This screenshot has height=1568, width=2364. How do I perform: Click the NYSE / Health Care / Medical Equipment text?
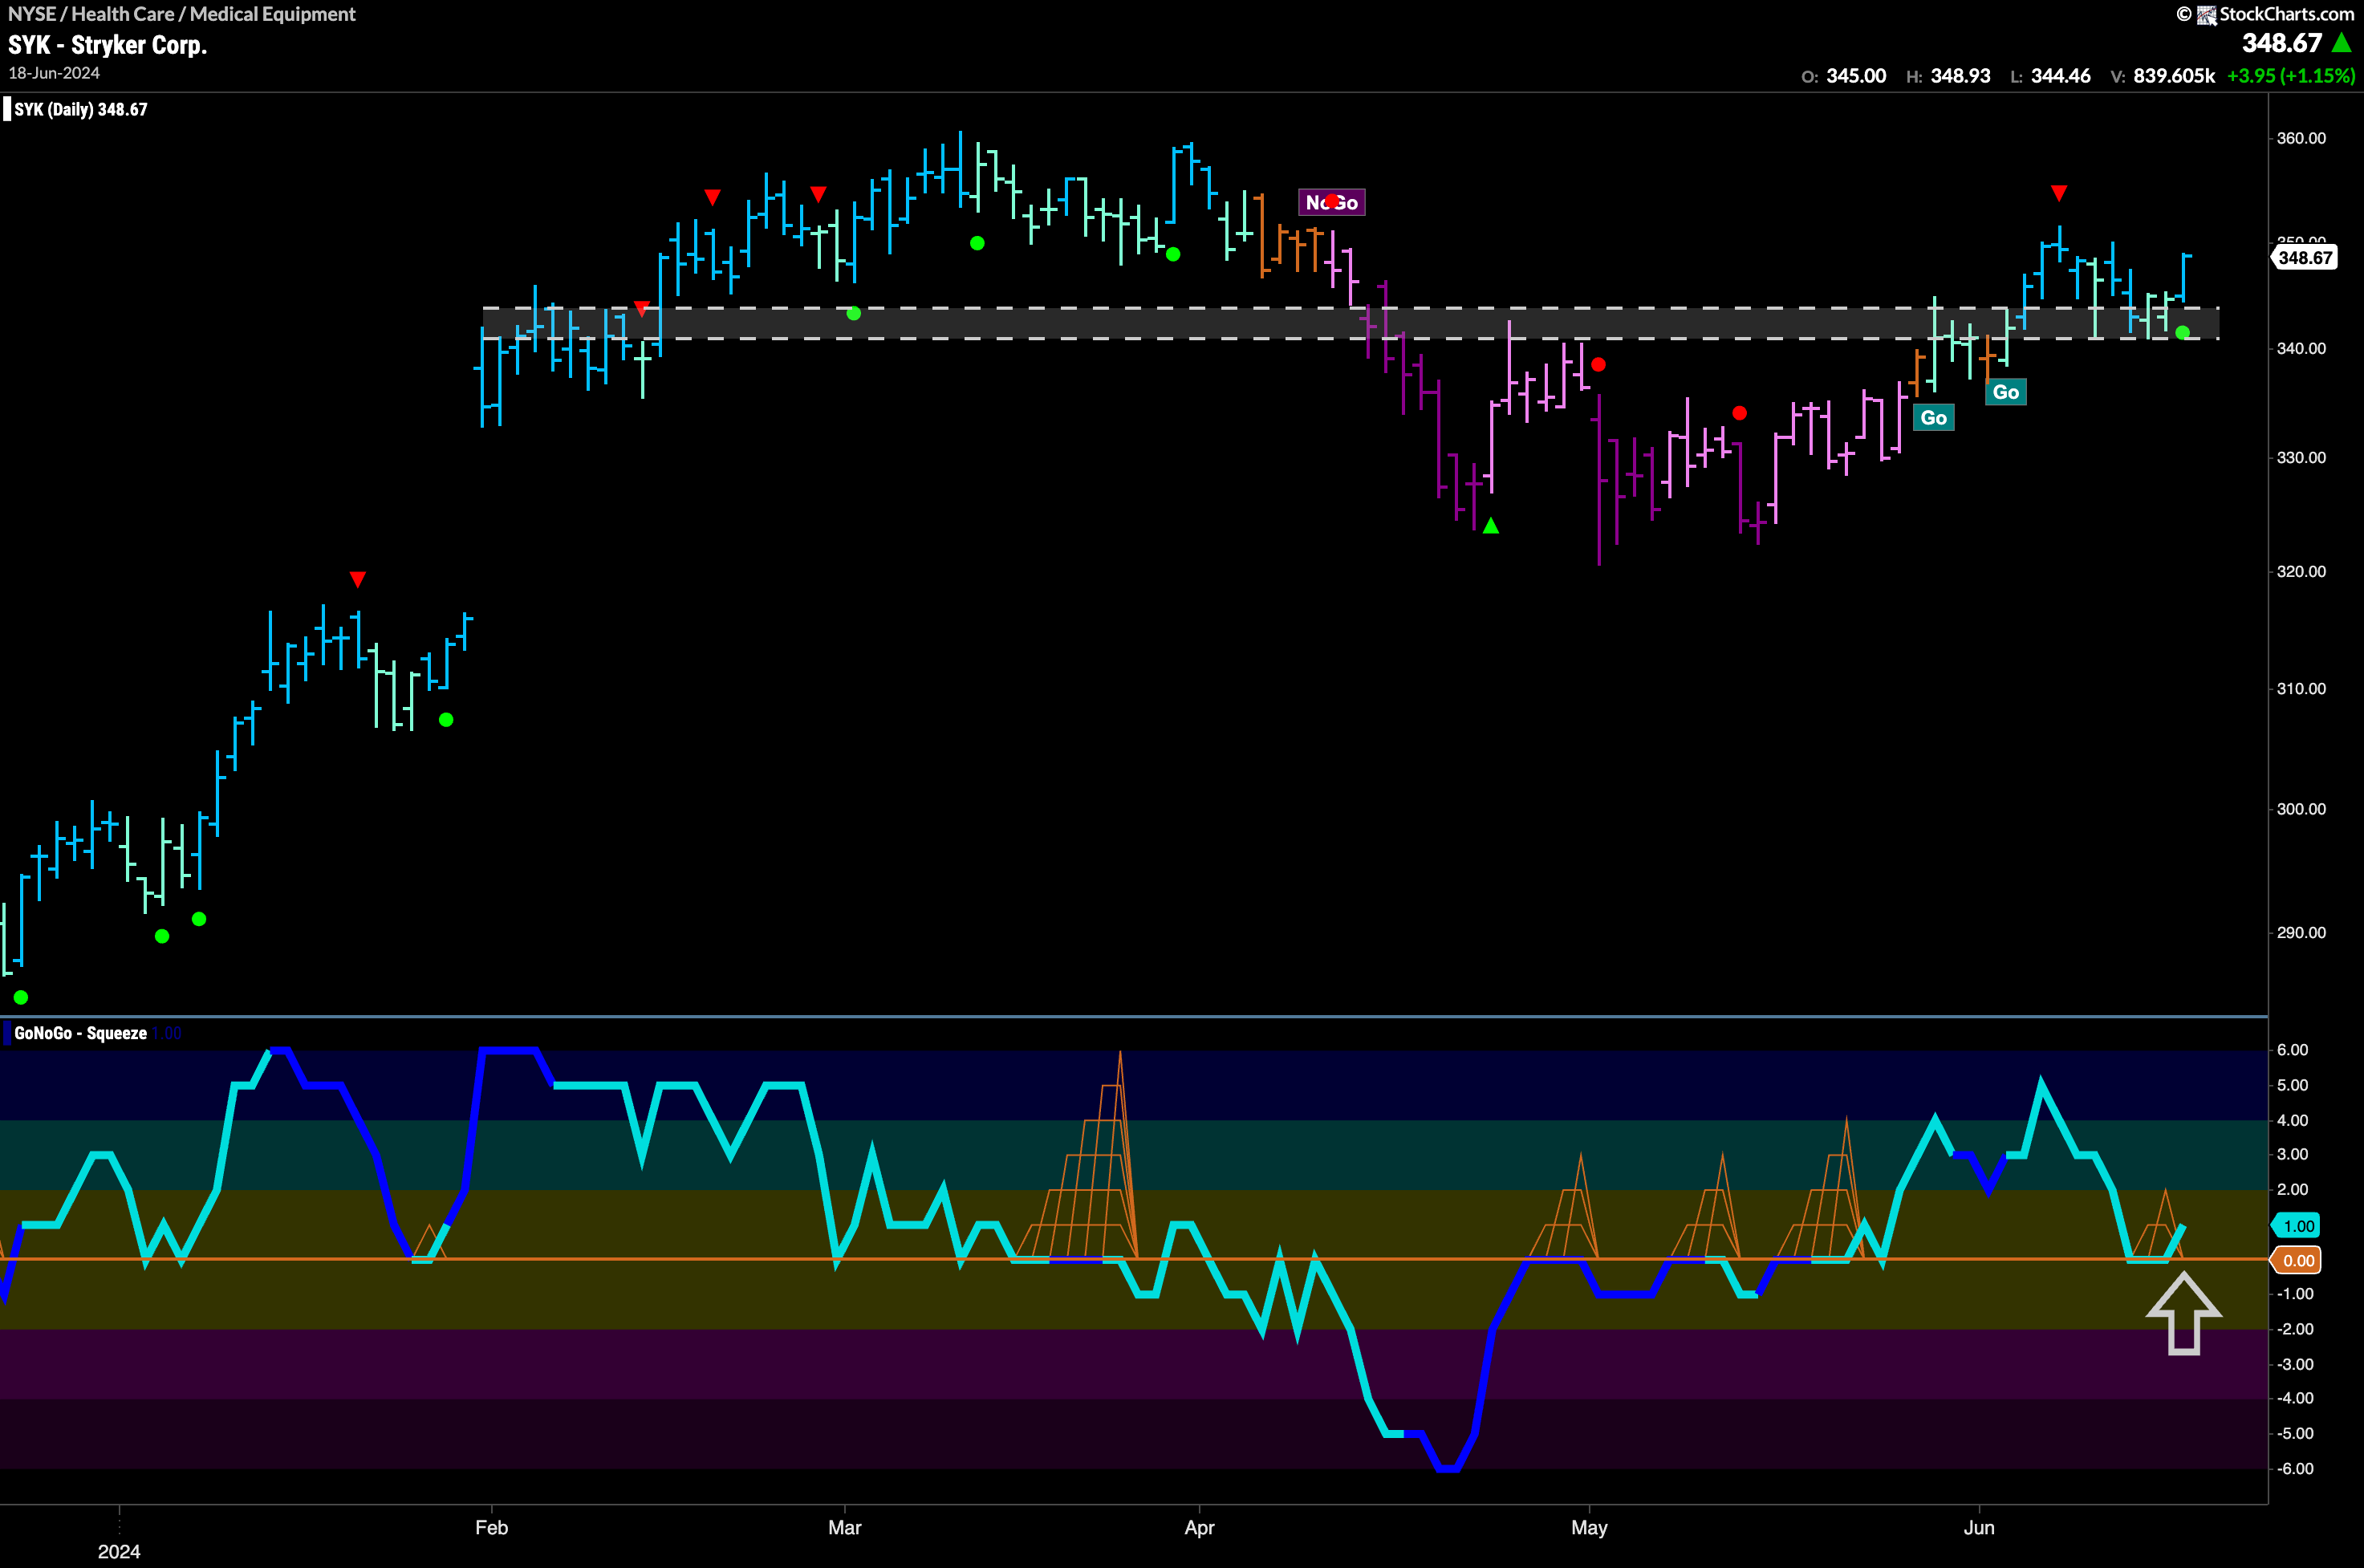click(181, 14)
